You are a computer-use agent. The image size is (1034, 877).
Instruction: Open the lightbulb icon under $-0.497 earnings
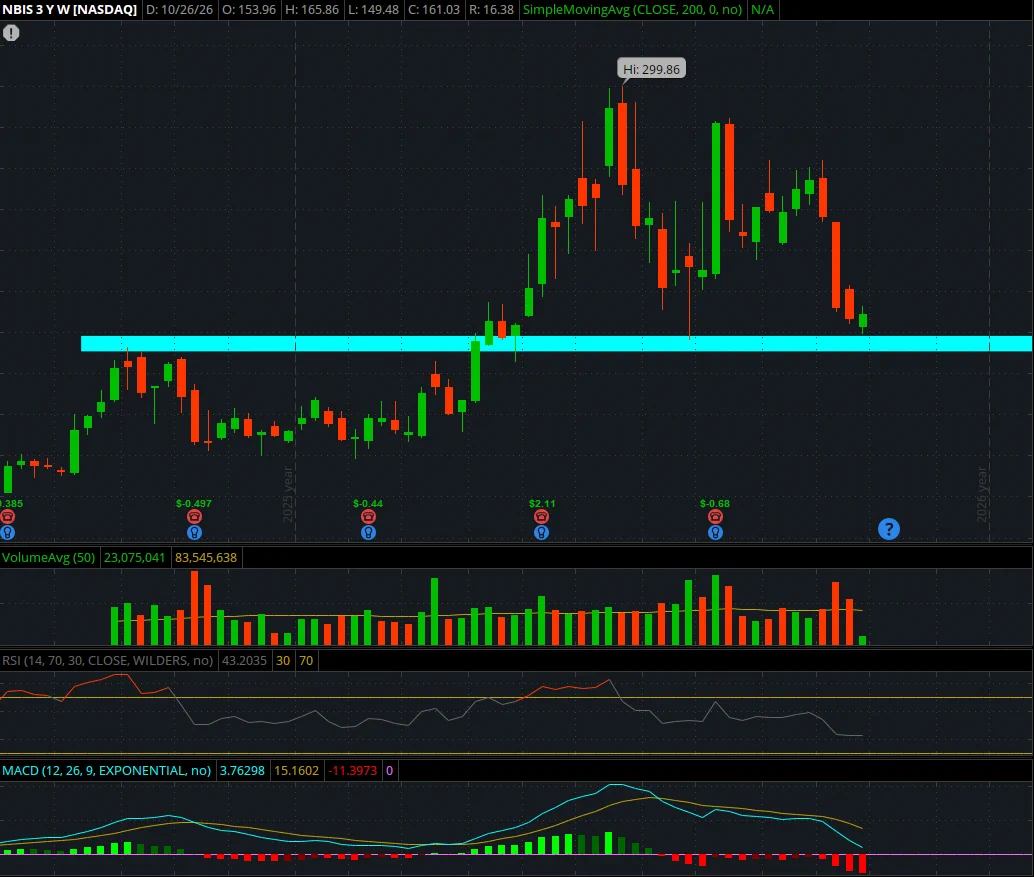coord(194,532)
